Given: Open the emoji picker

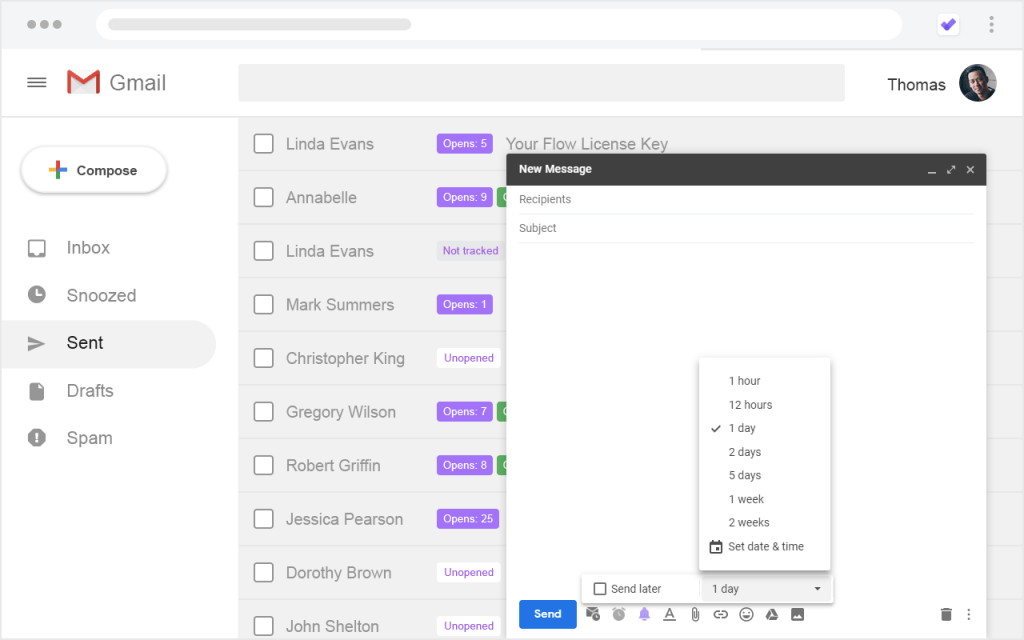Looking at the screenshot, I should [746, 614].
